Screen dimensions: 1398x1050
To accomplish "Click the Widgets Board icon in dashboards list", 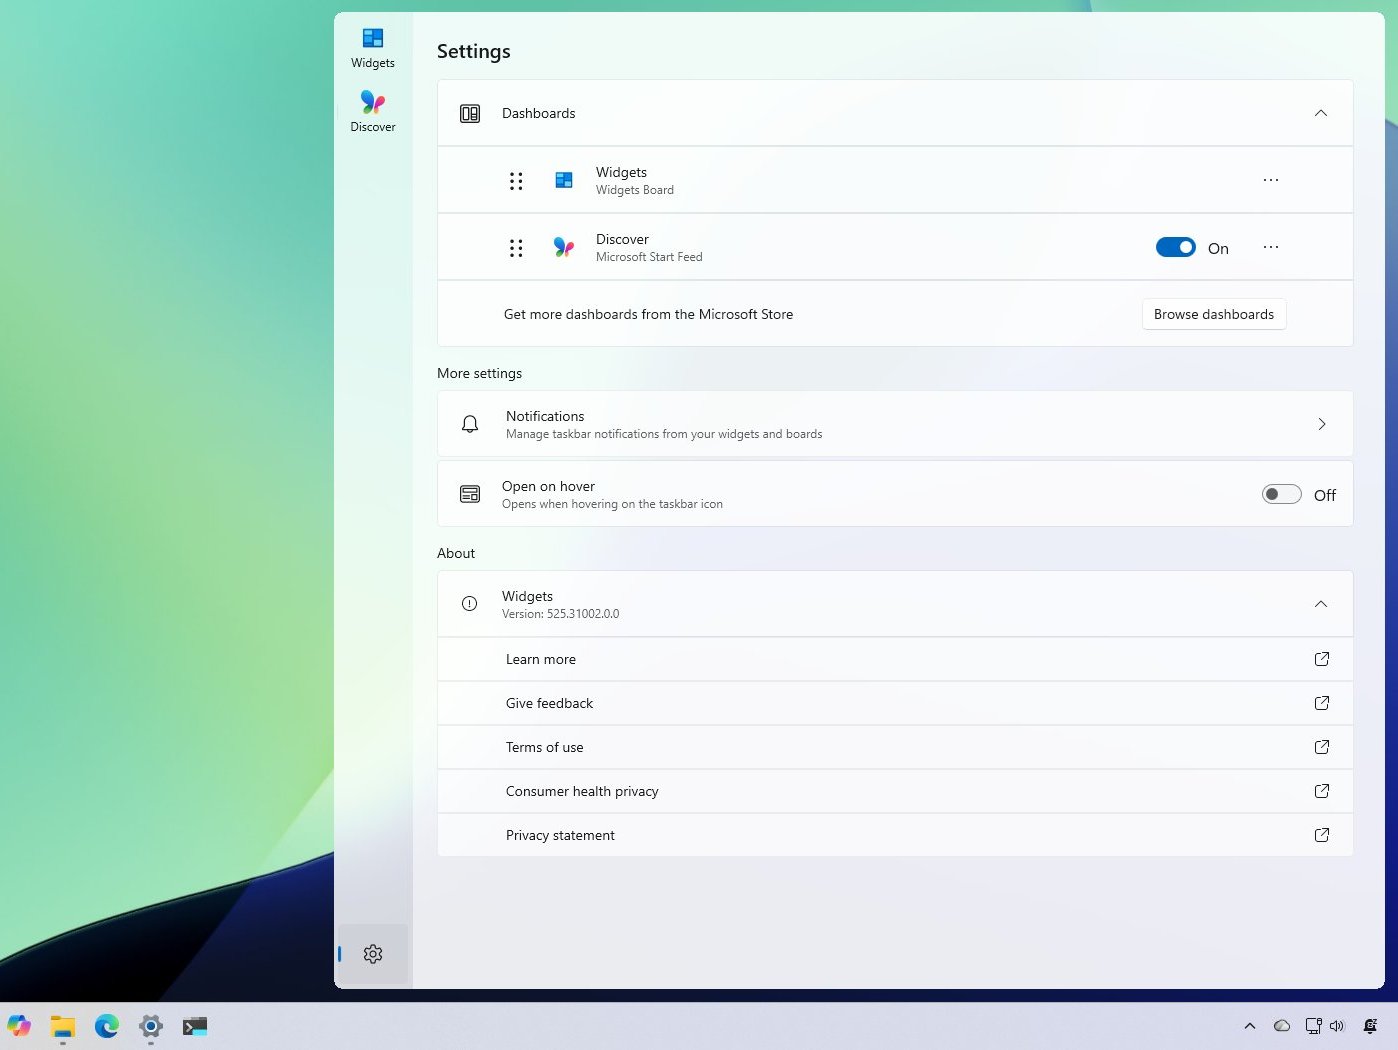I will [563, 180].
